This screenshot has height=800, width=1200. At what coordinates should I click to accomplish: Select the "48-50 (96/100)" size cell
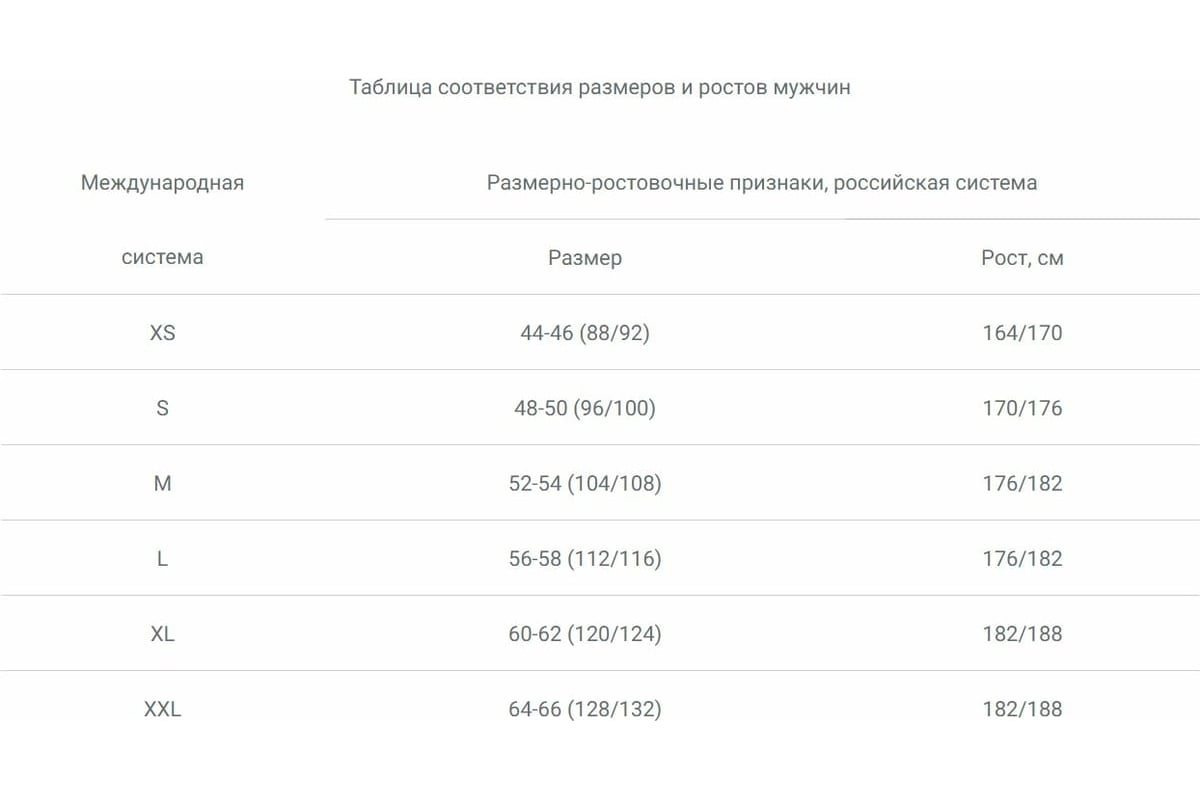click(584, 408)
